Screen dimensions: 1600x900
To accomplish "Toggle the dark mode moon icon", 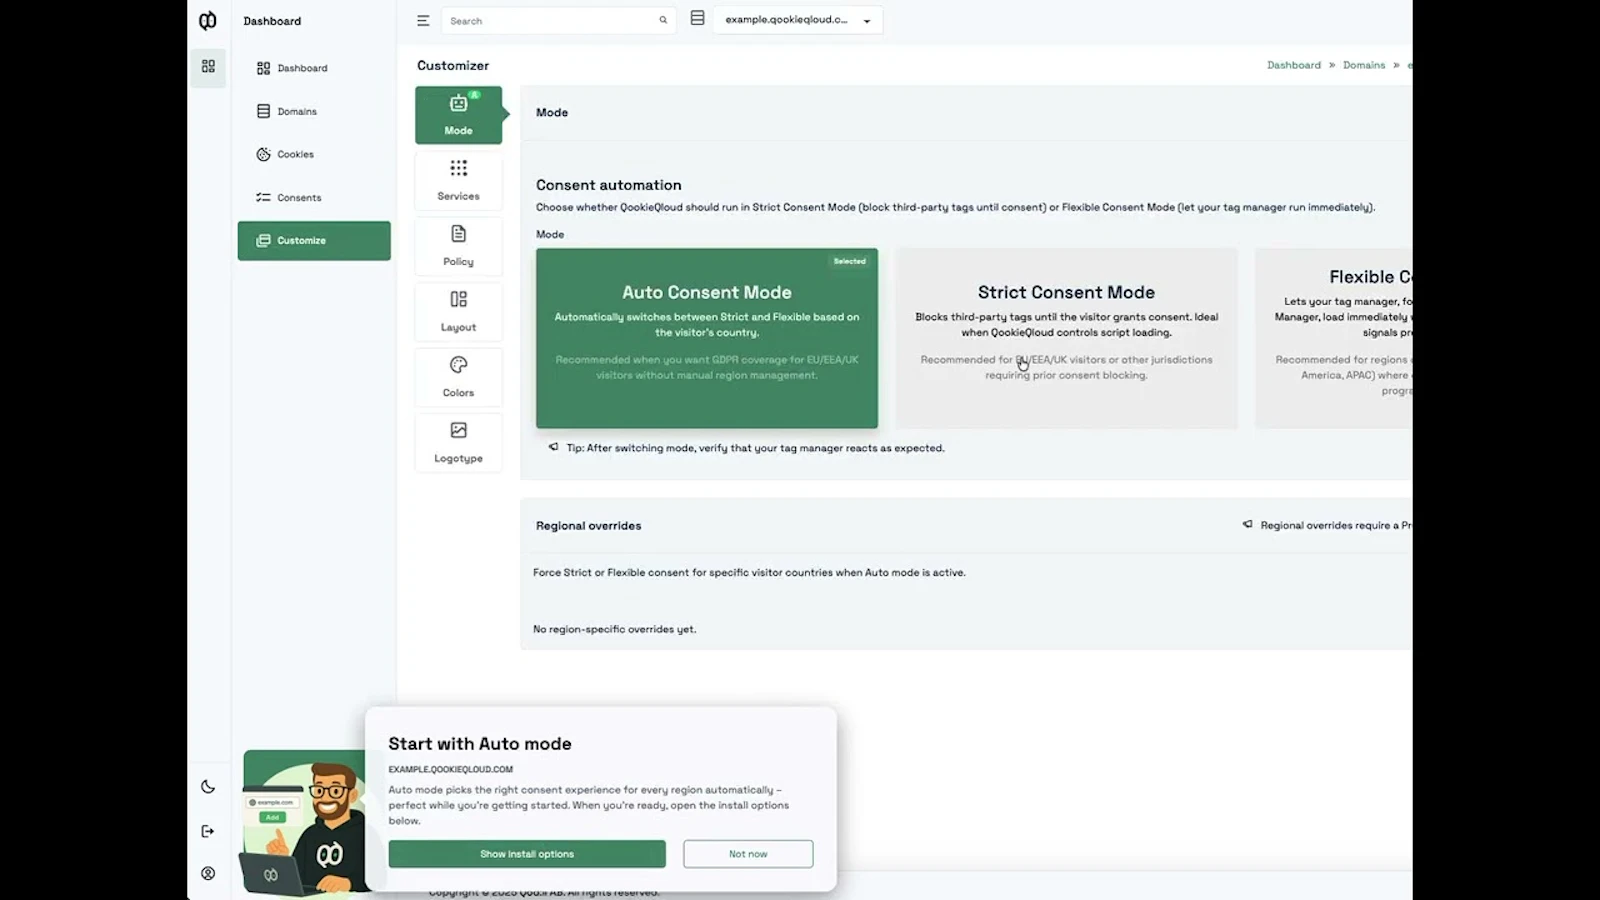I will pos(208,787).
